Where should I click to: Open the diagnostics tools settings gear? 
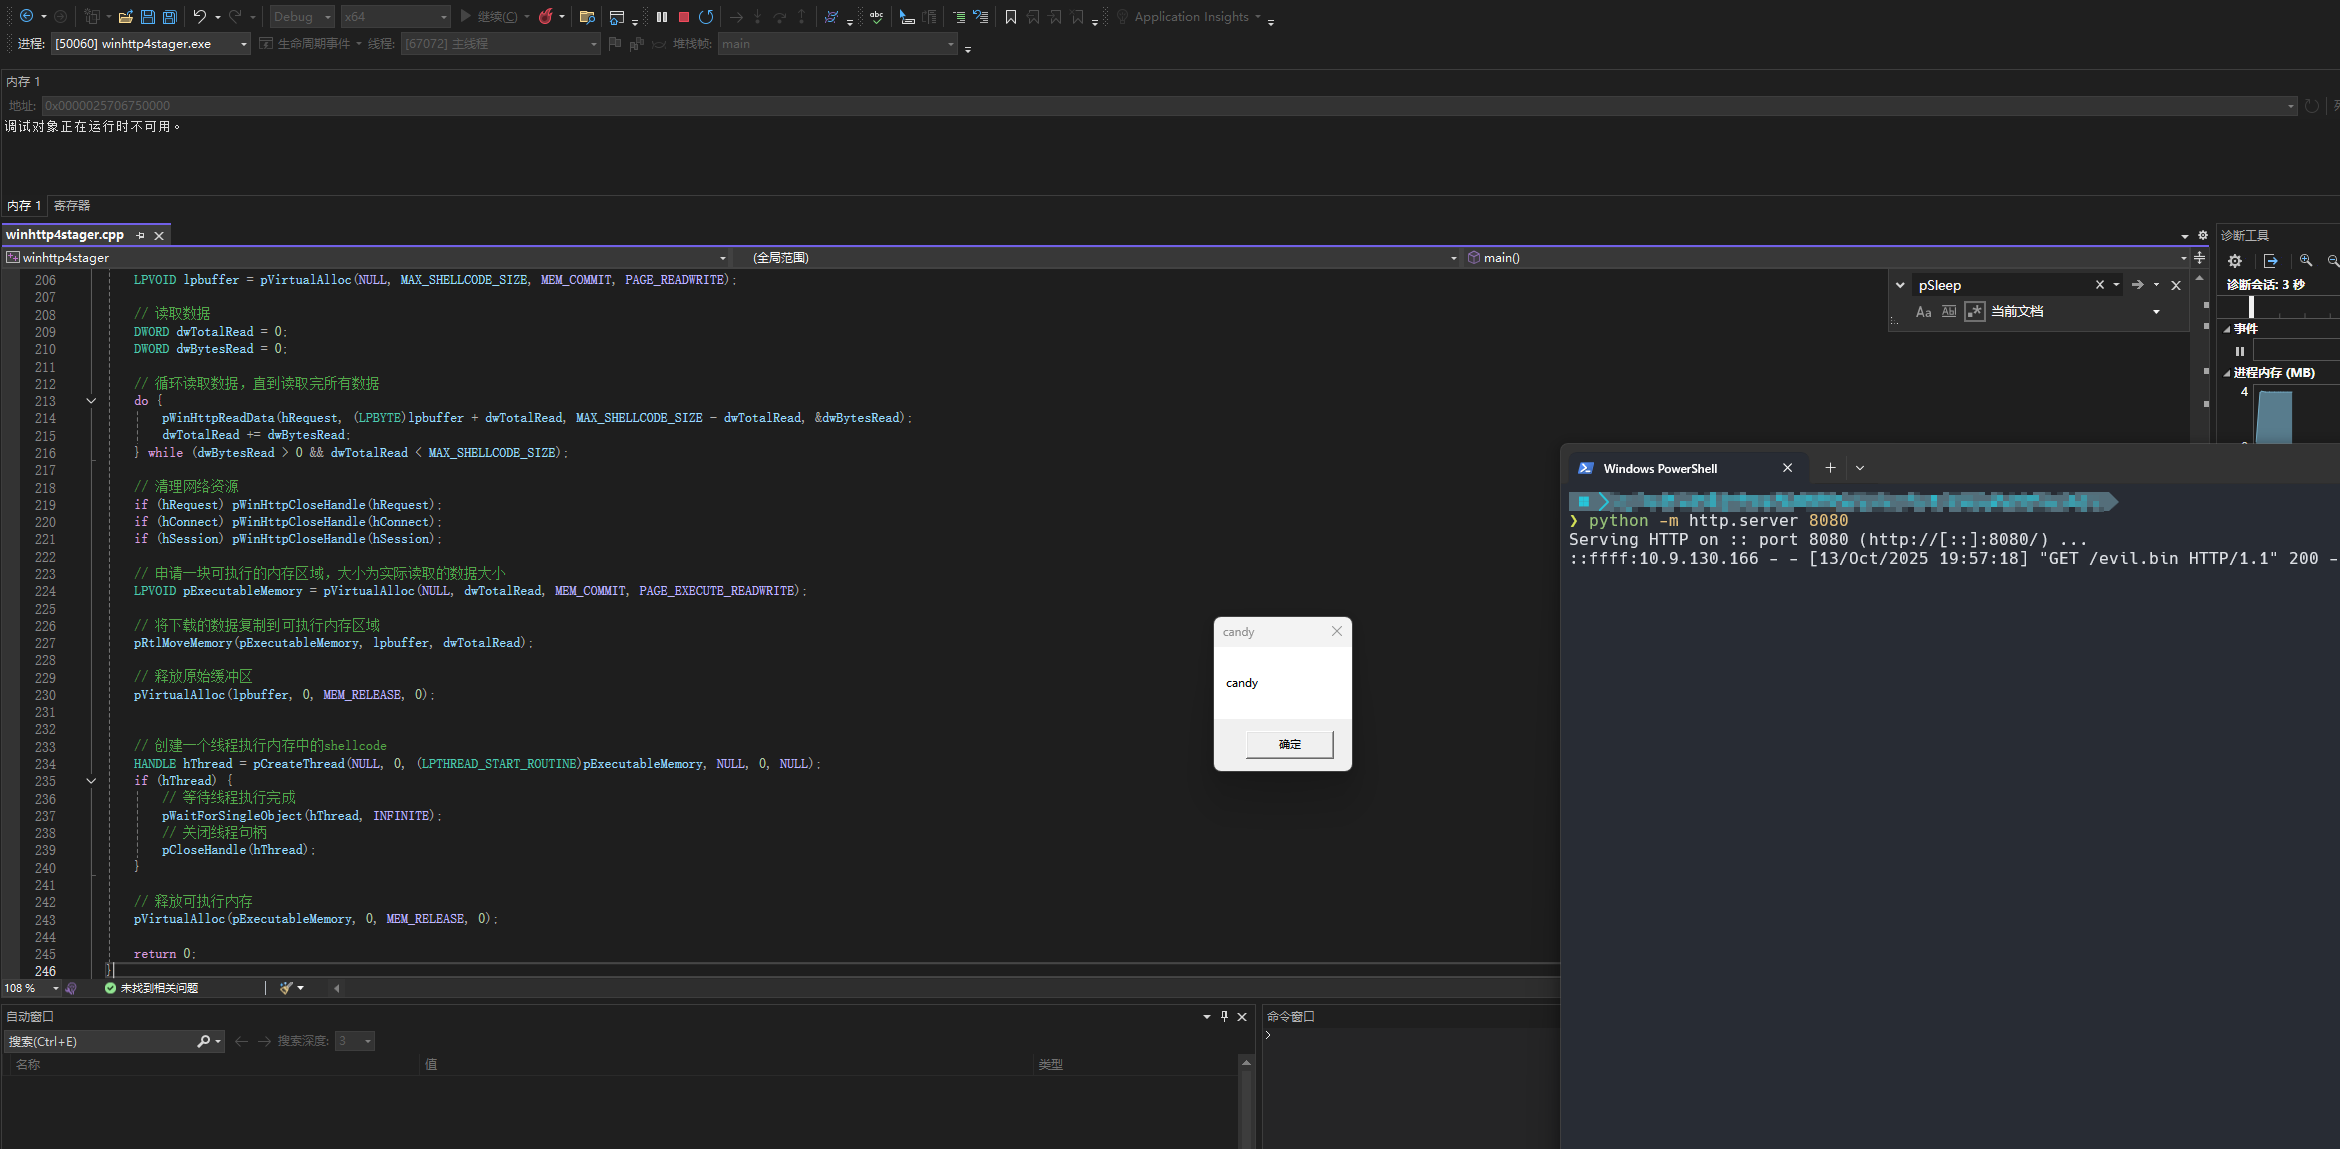[2235, 261]
